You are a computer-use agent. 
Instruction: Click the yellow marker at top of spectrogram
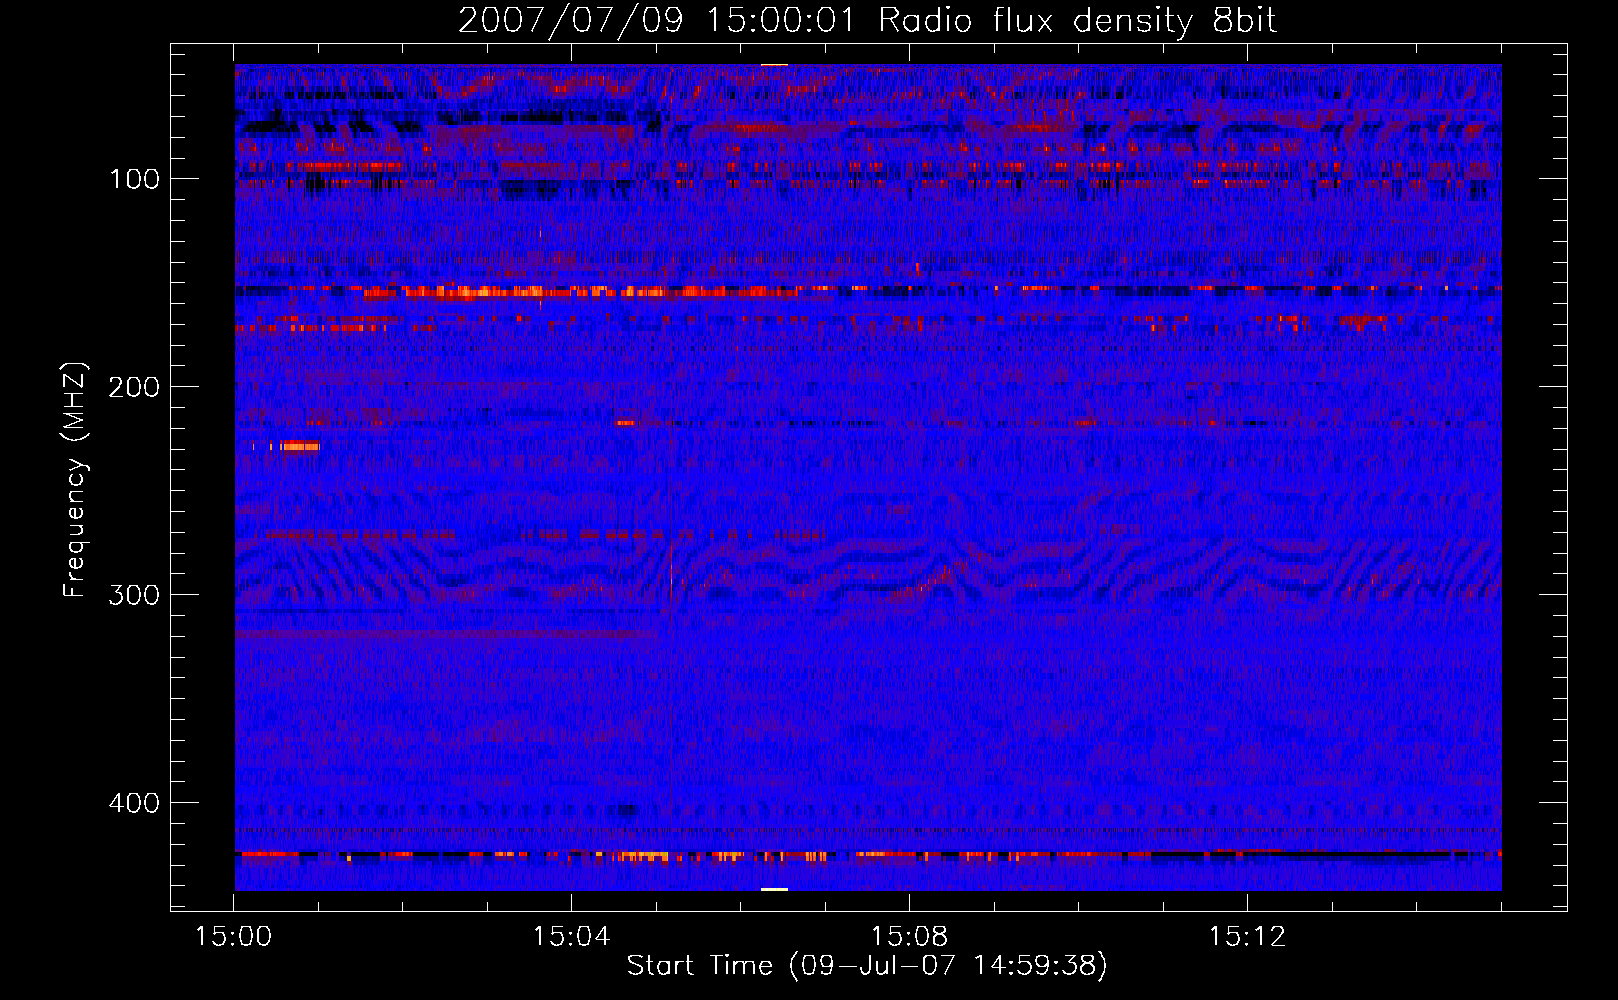coord(774,65)
